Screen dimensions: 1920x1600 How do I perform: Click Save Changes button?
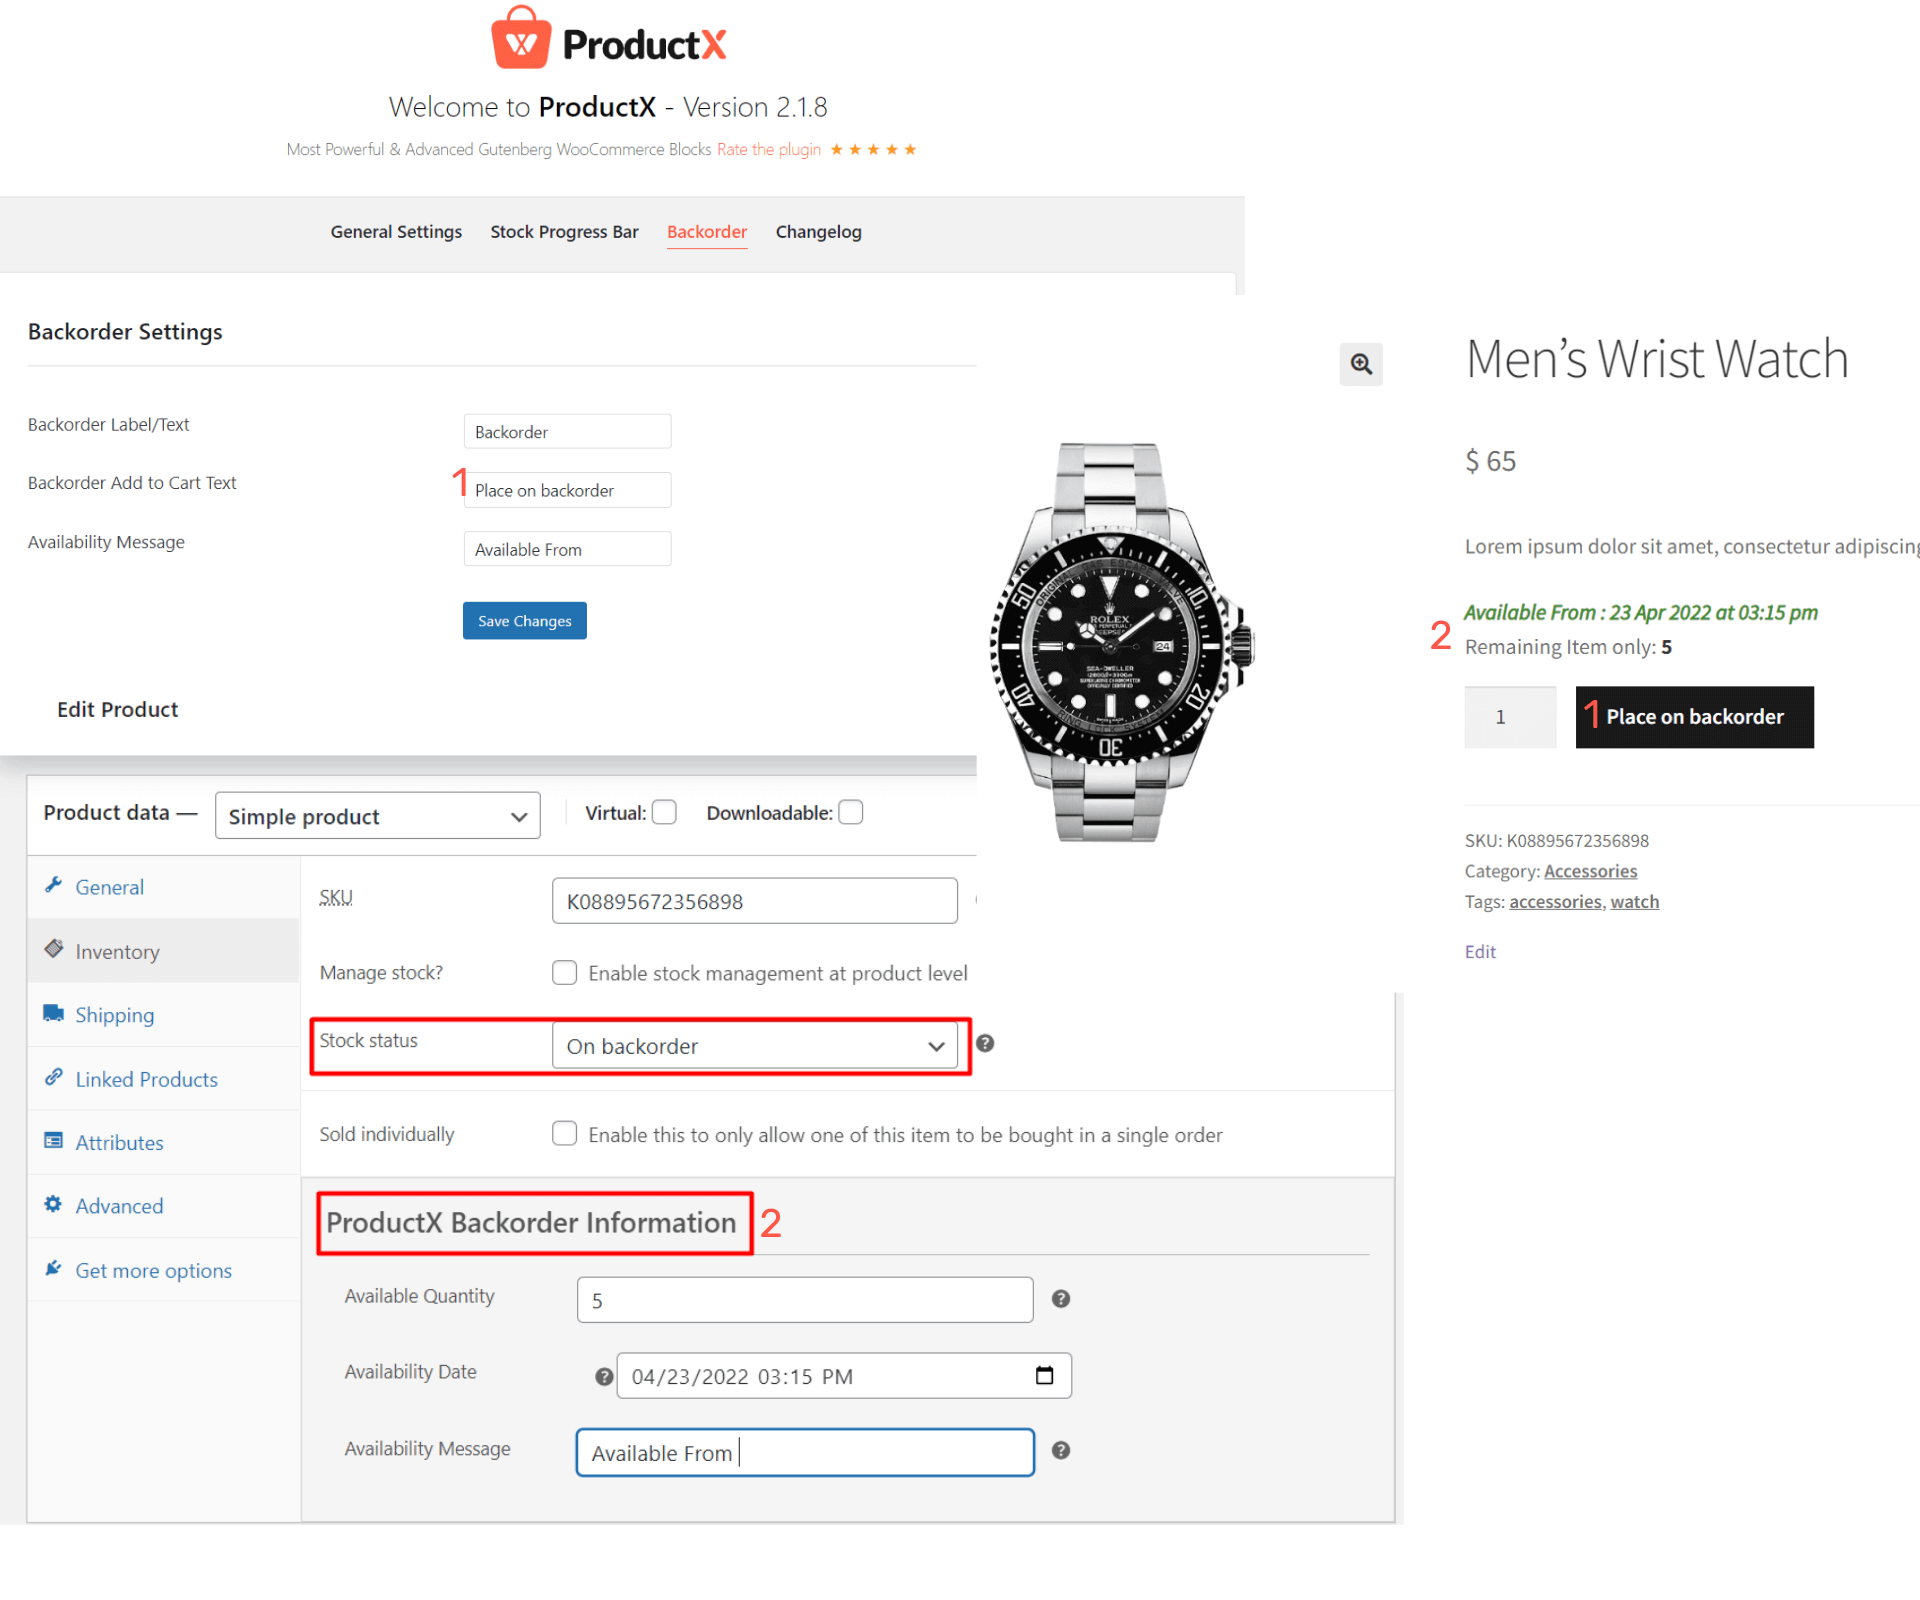526,621
